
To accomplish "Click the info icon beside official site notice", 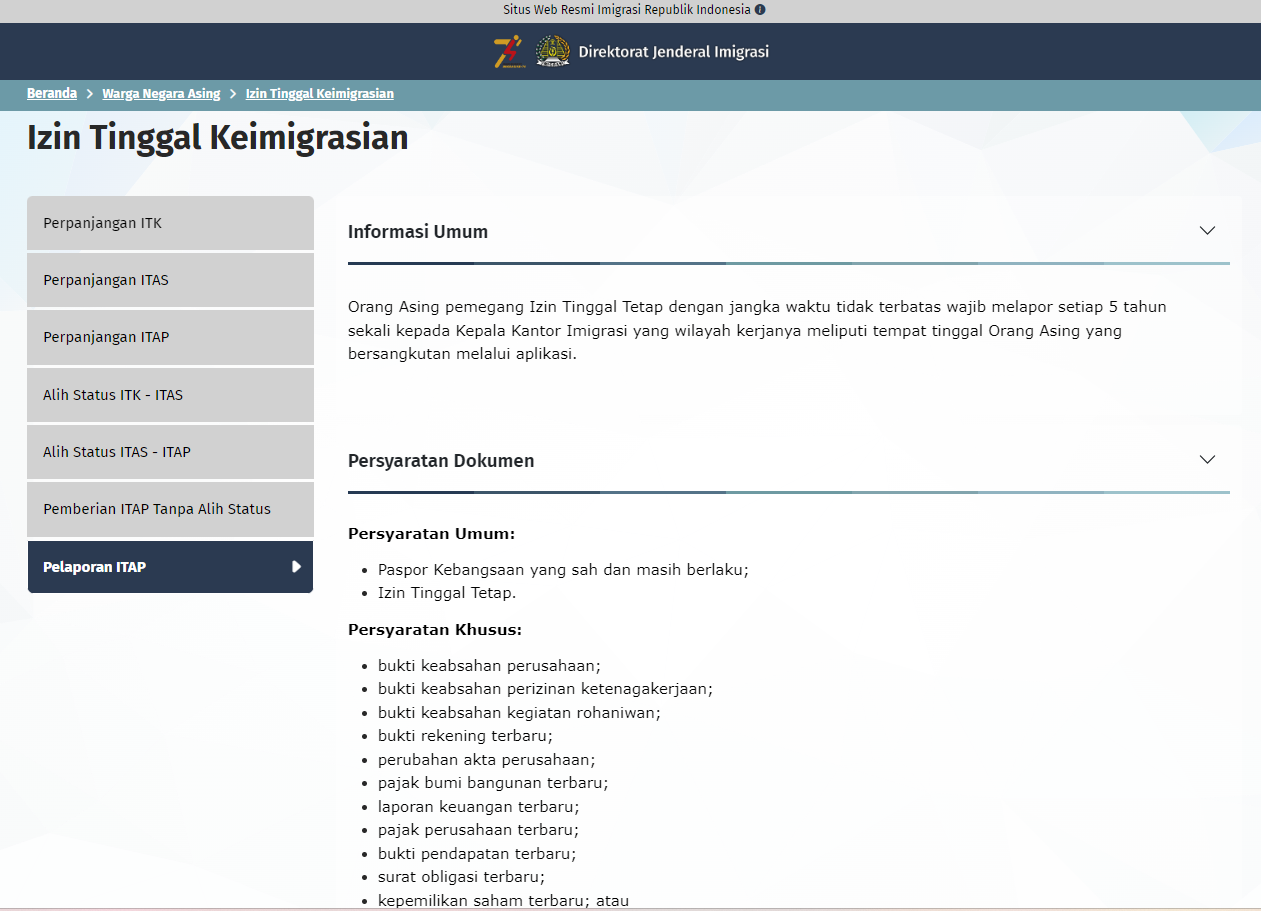I will (760, 10).
